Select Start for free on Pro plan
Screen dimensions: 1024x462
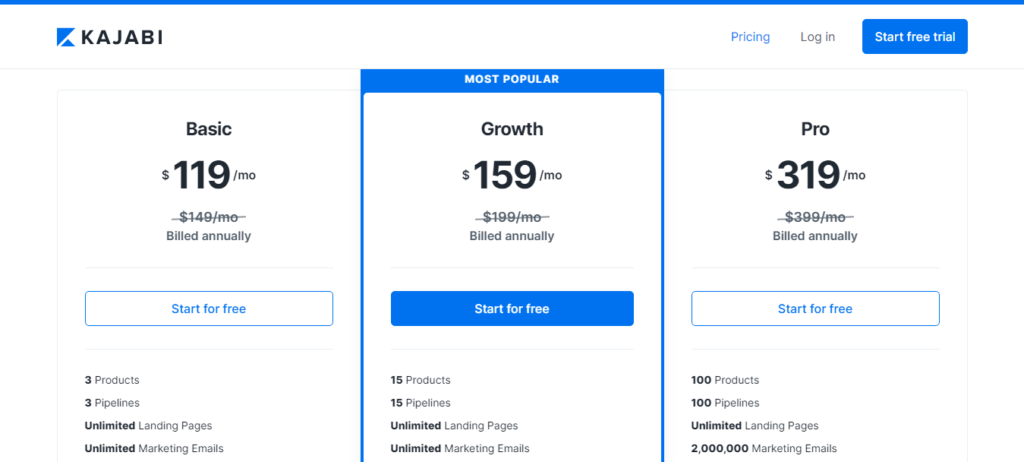815,309
